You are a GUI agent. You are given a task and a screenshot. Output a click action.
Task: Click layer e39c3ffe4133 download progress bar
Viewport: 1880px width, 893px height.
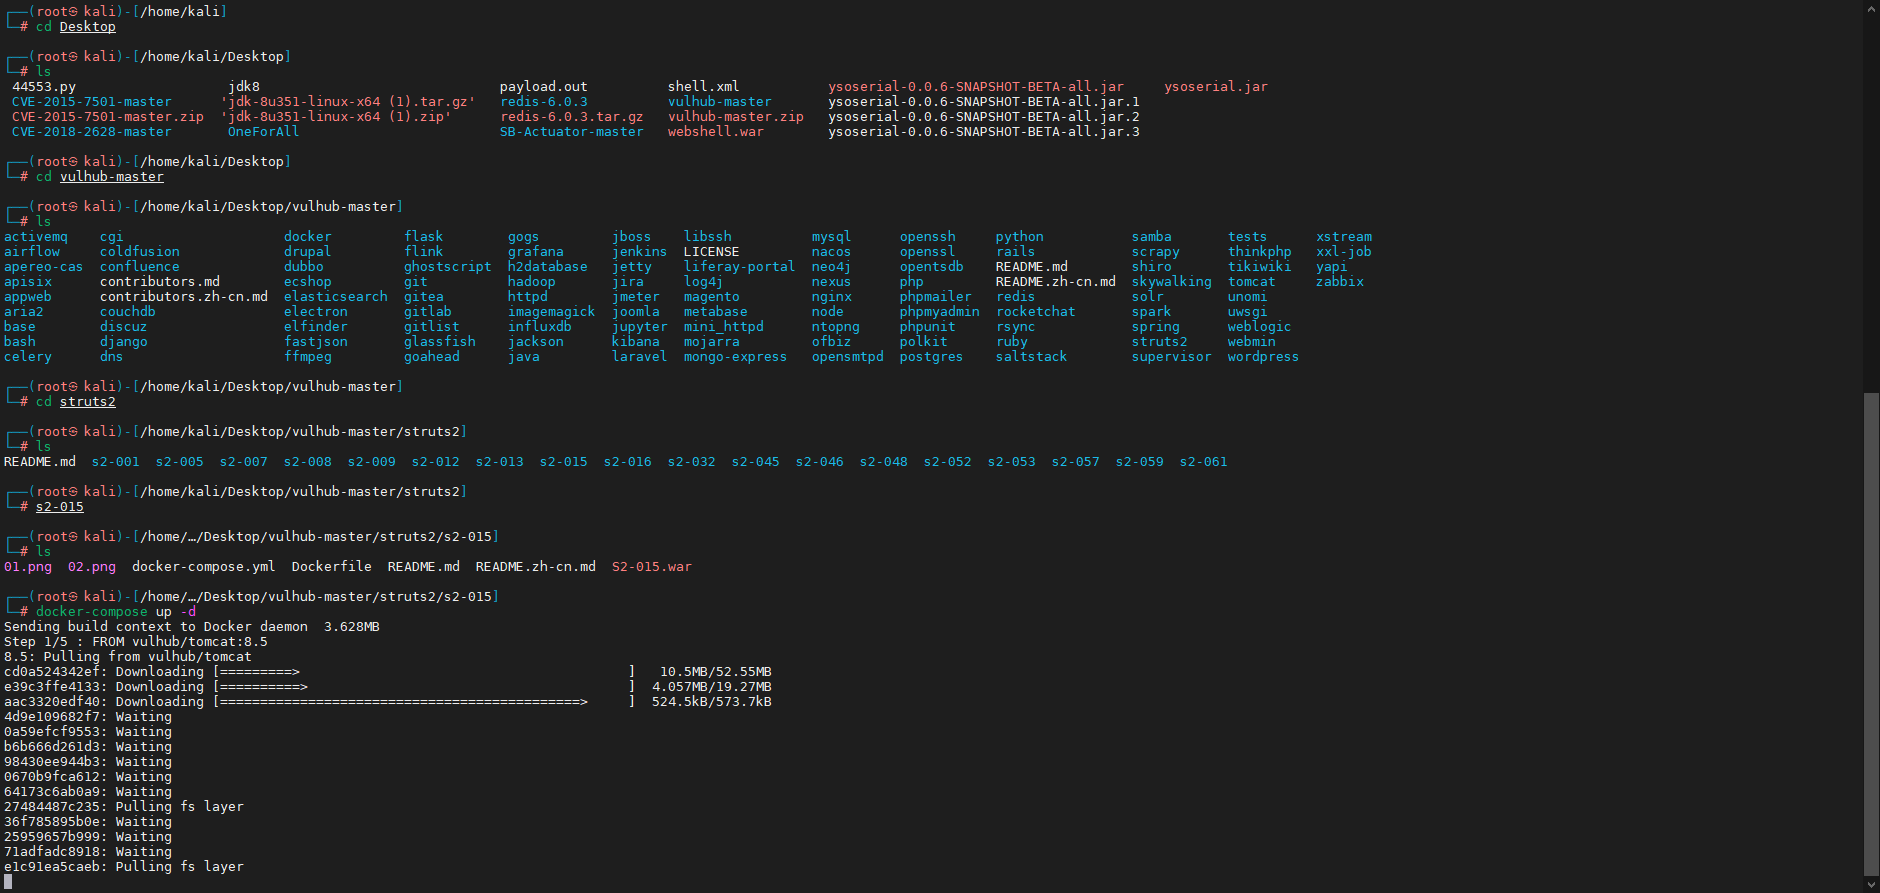point(424,687)
